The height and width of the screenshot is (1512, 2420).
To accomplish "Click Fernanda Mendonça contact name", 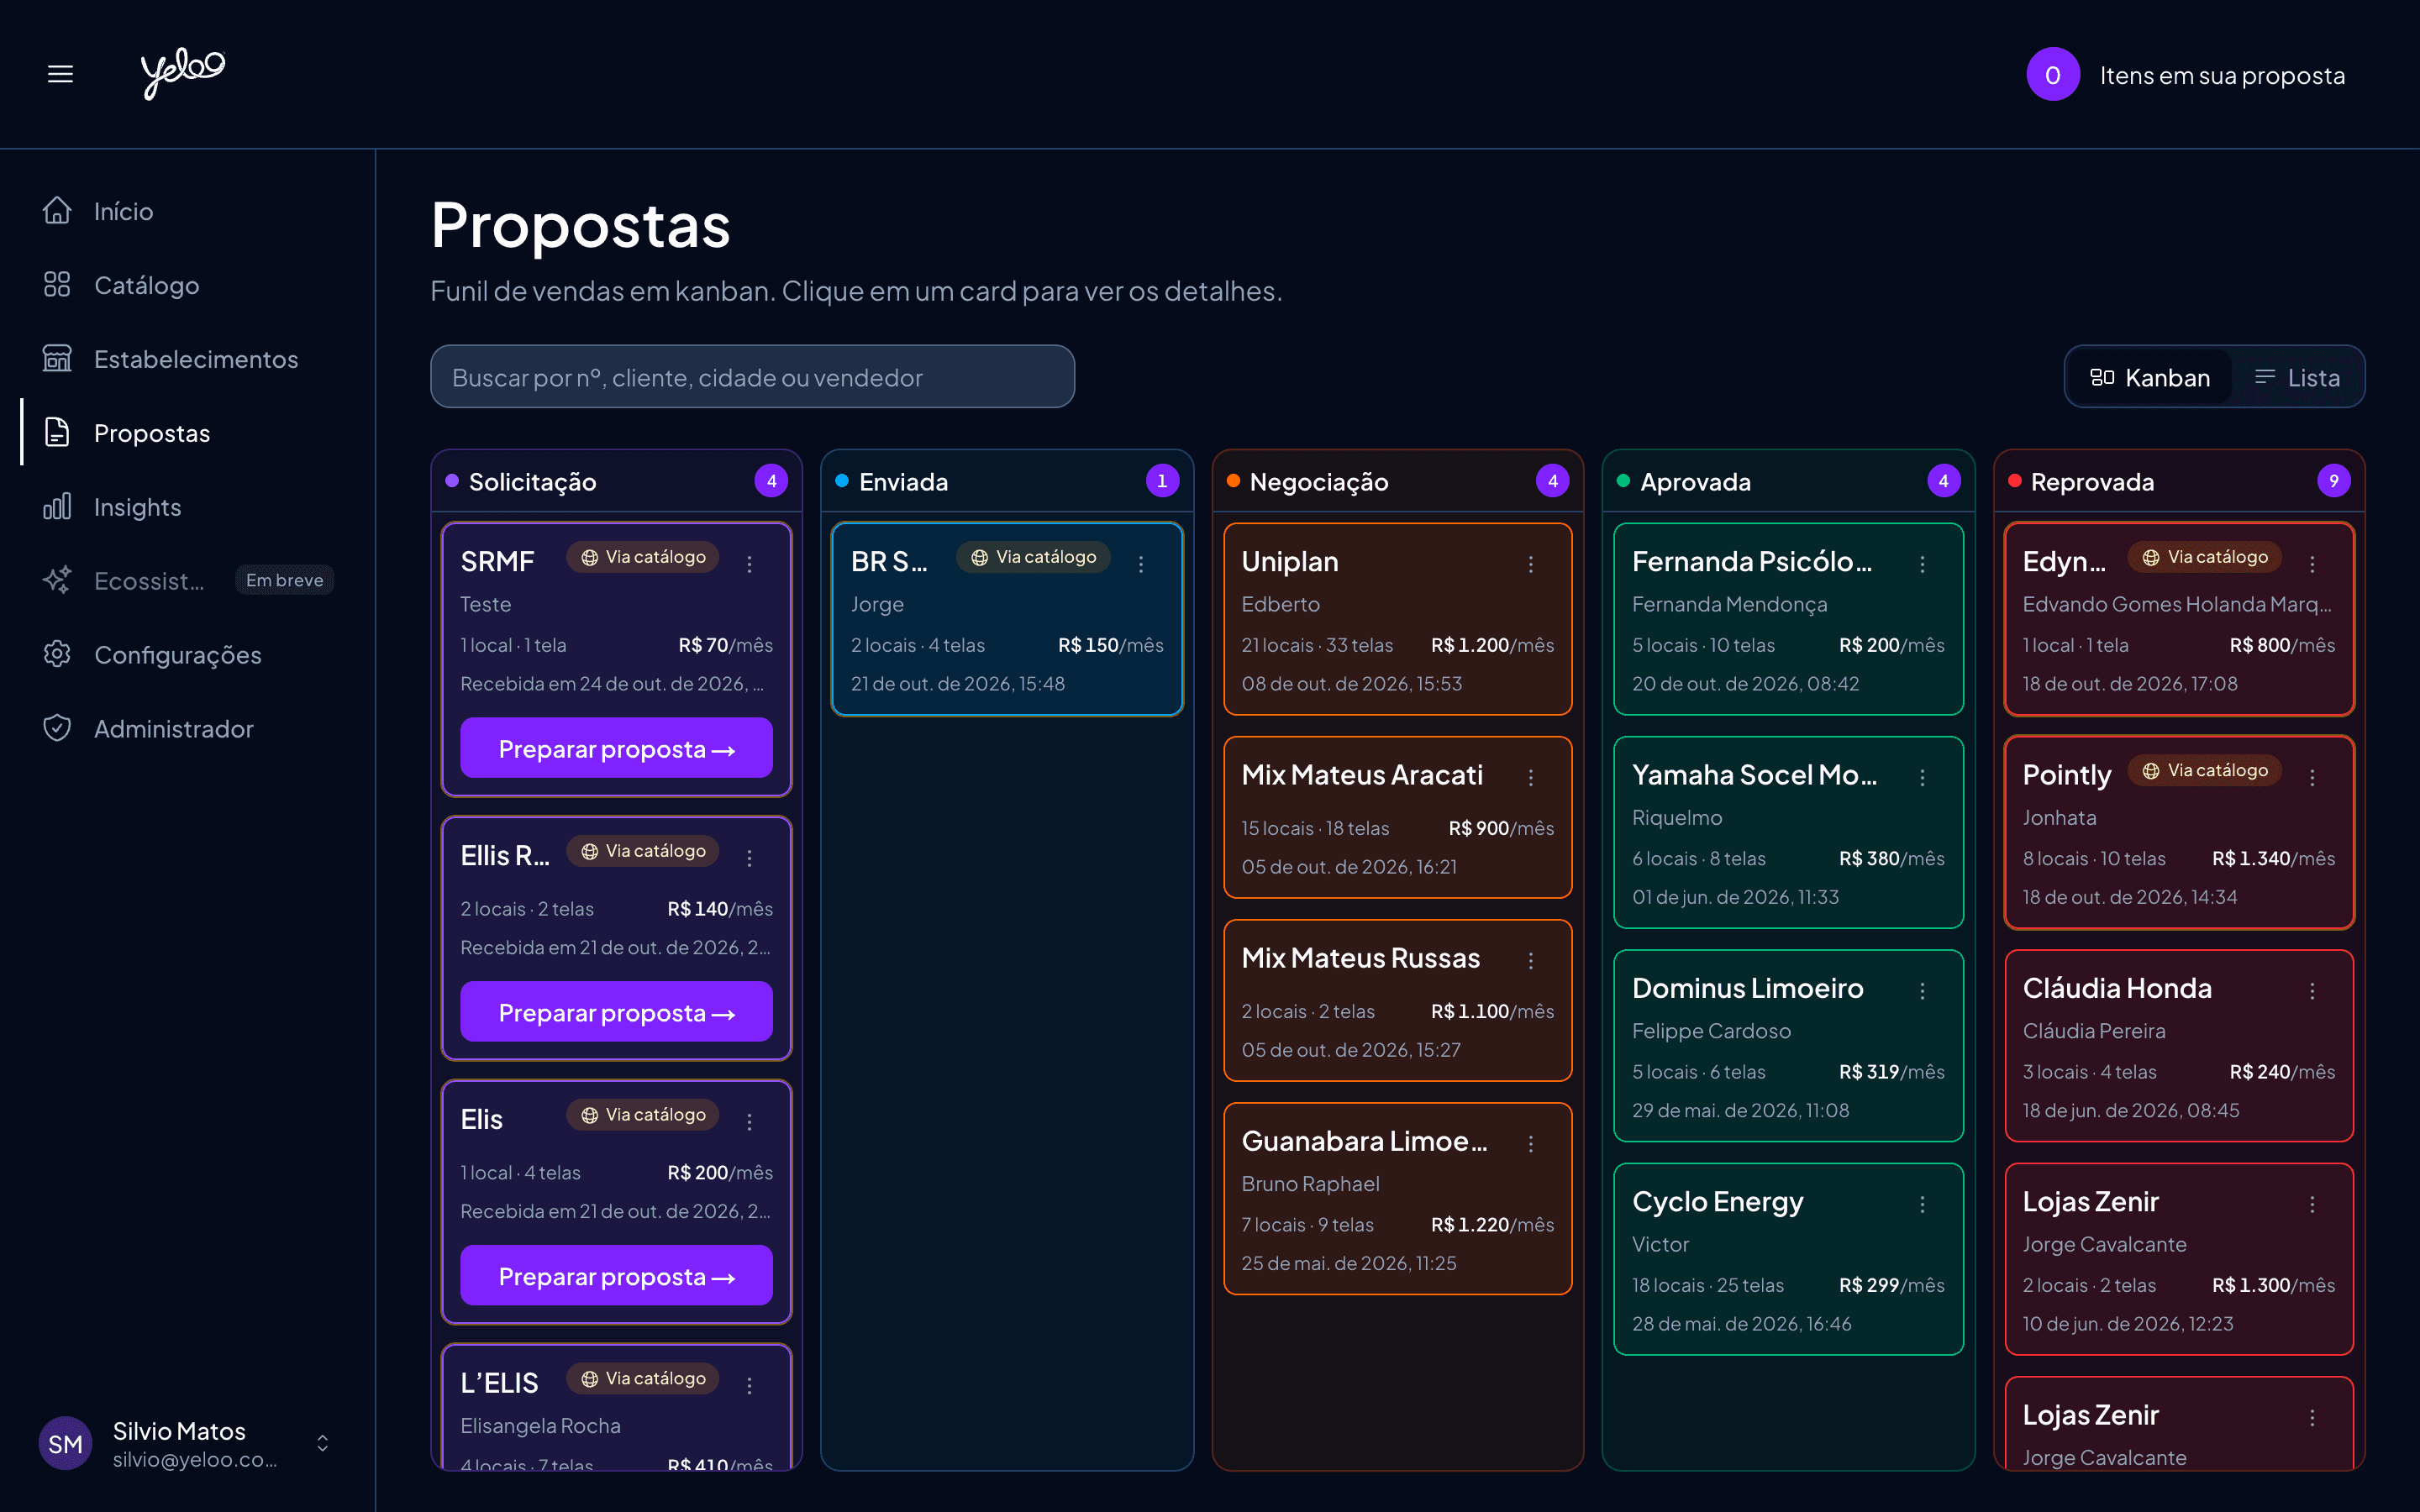I will (x=1729, y=604).
